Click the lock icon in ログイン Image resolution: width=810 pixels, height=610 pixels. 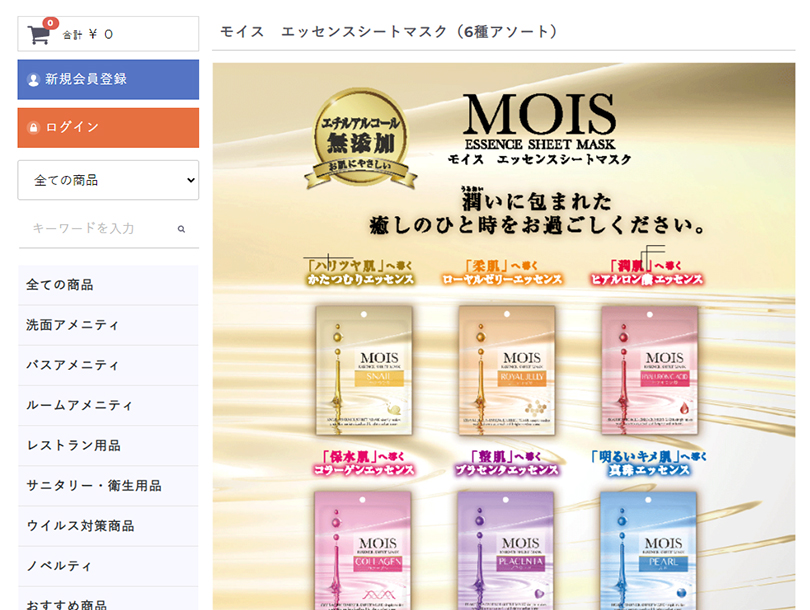click(34, 128)
